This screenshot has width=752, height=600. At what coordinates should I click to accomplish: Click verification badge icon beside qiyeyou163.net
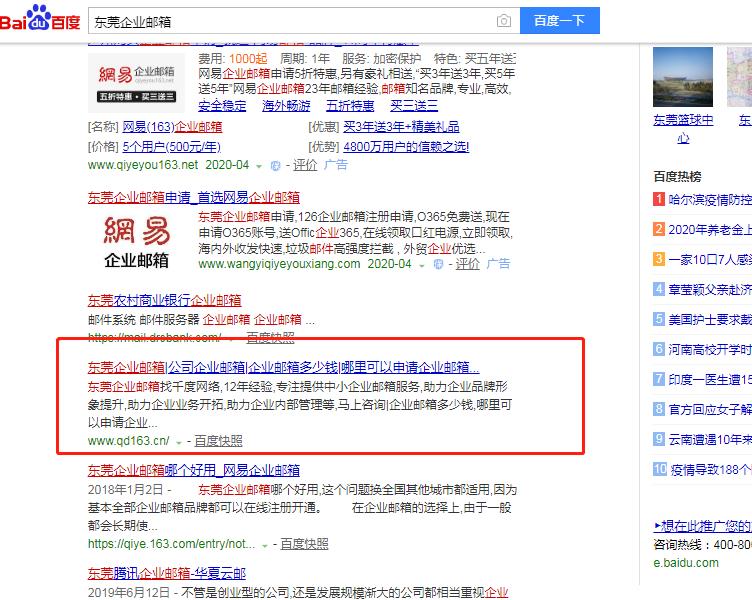(275, 166)
